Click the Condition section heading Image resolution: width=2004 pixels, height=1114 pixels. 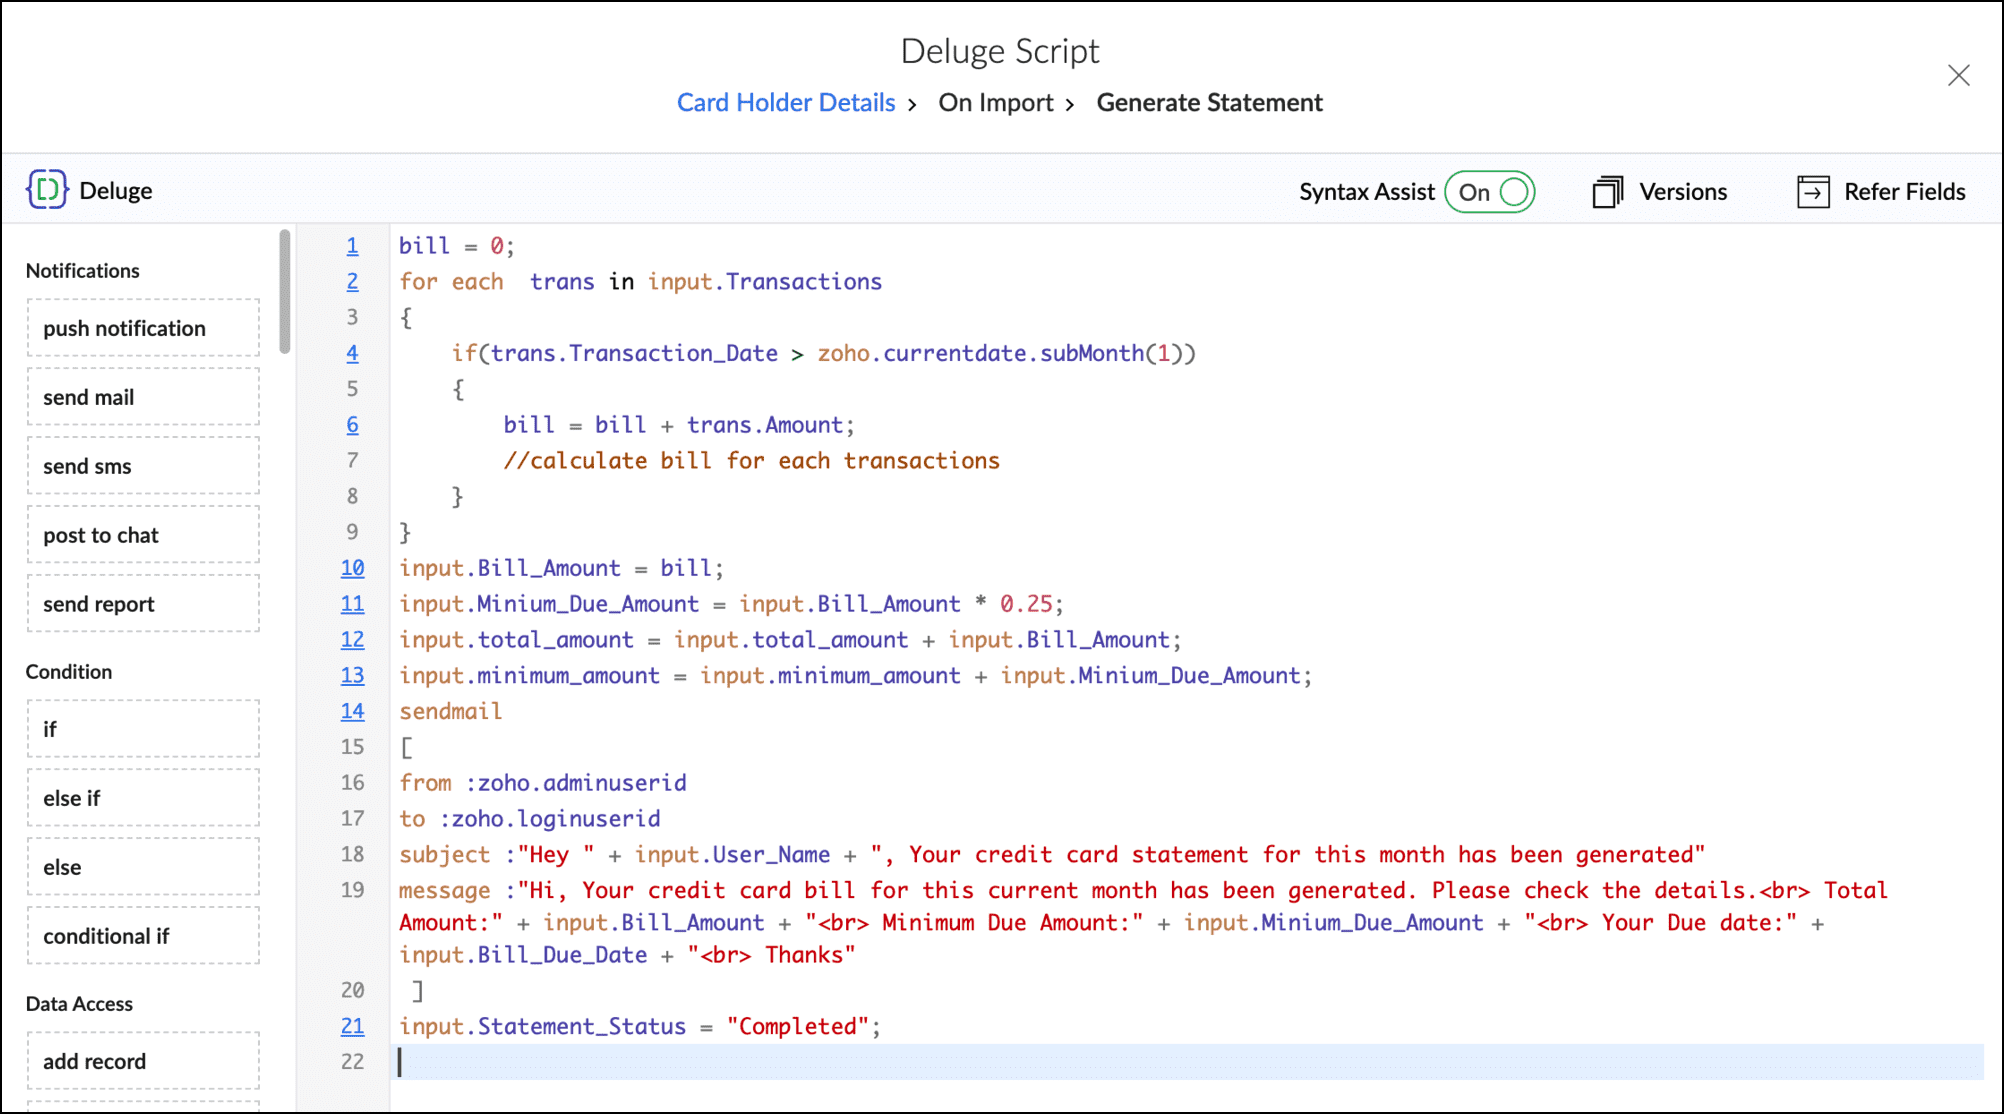69,672
